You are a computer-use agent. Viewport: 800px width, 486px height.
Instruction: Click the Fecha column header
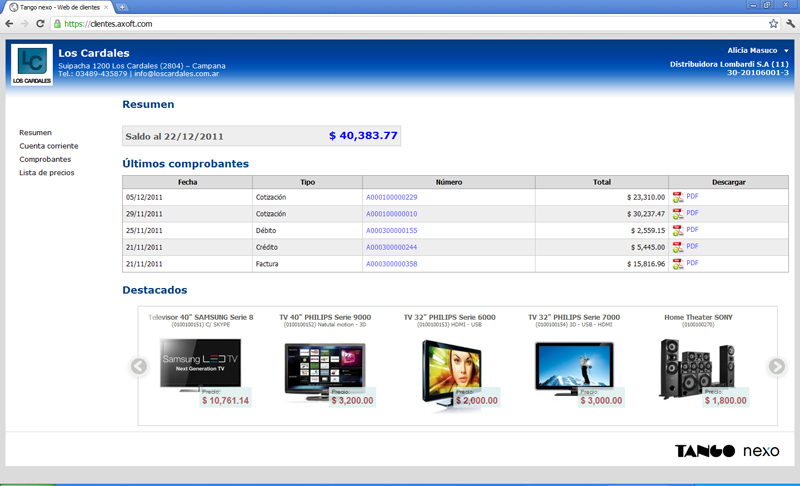(x=187, y=182)
